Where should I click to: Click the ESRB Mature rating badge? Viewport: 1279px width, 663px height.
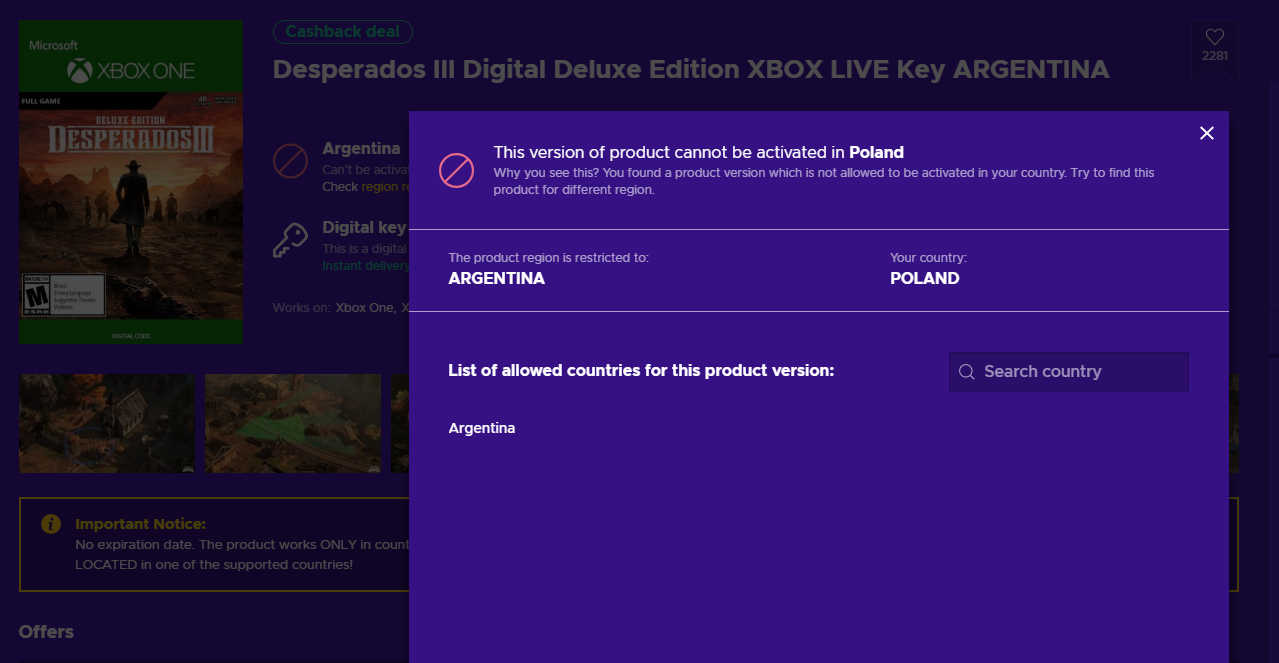(37, 297)
